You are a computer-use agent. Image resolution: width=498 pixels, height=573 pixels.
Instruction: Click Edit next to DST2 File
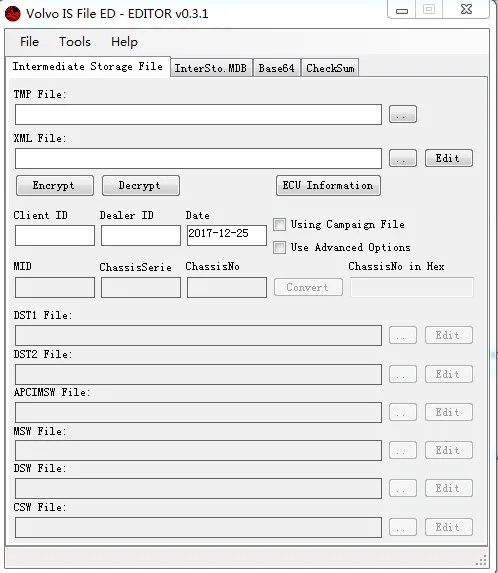tap(449, 374)
